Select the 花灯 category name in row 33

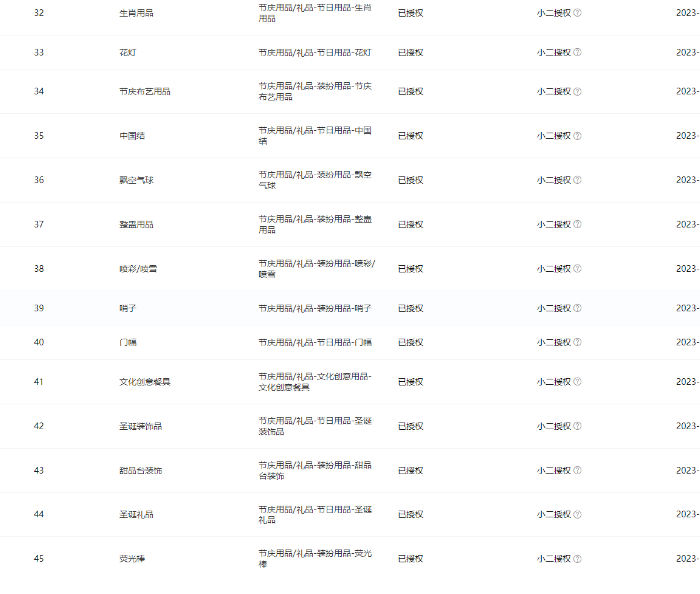tap(128, 53)
